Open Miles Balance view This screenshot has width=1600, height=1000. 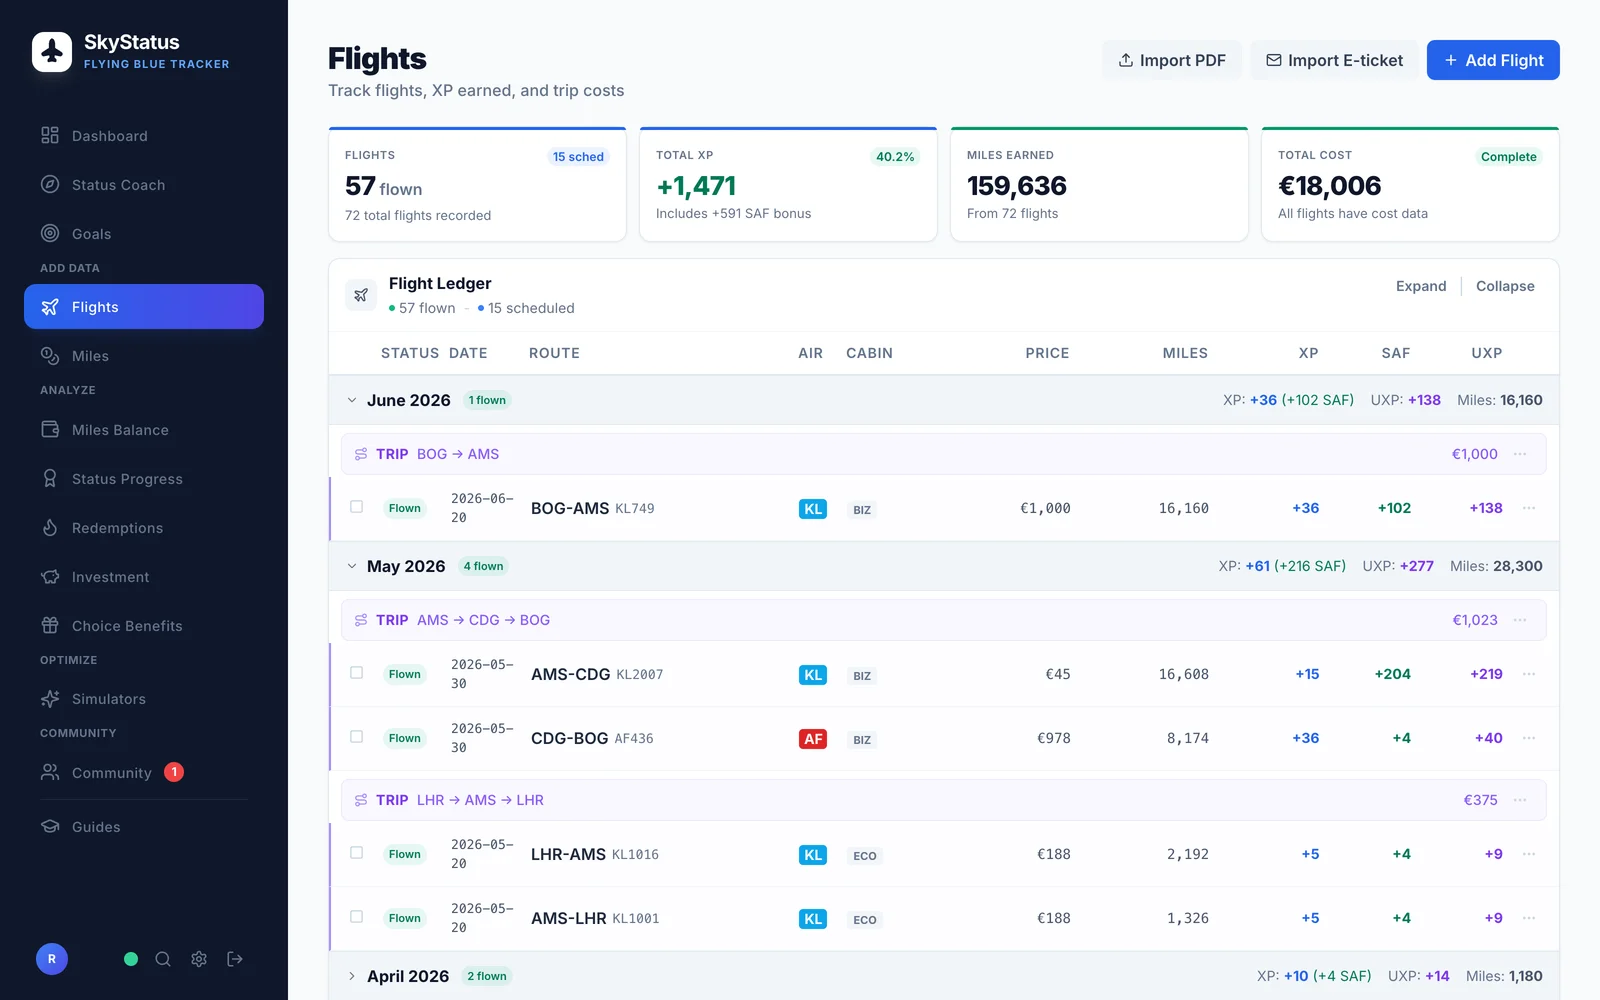point(144,430)
